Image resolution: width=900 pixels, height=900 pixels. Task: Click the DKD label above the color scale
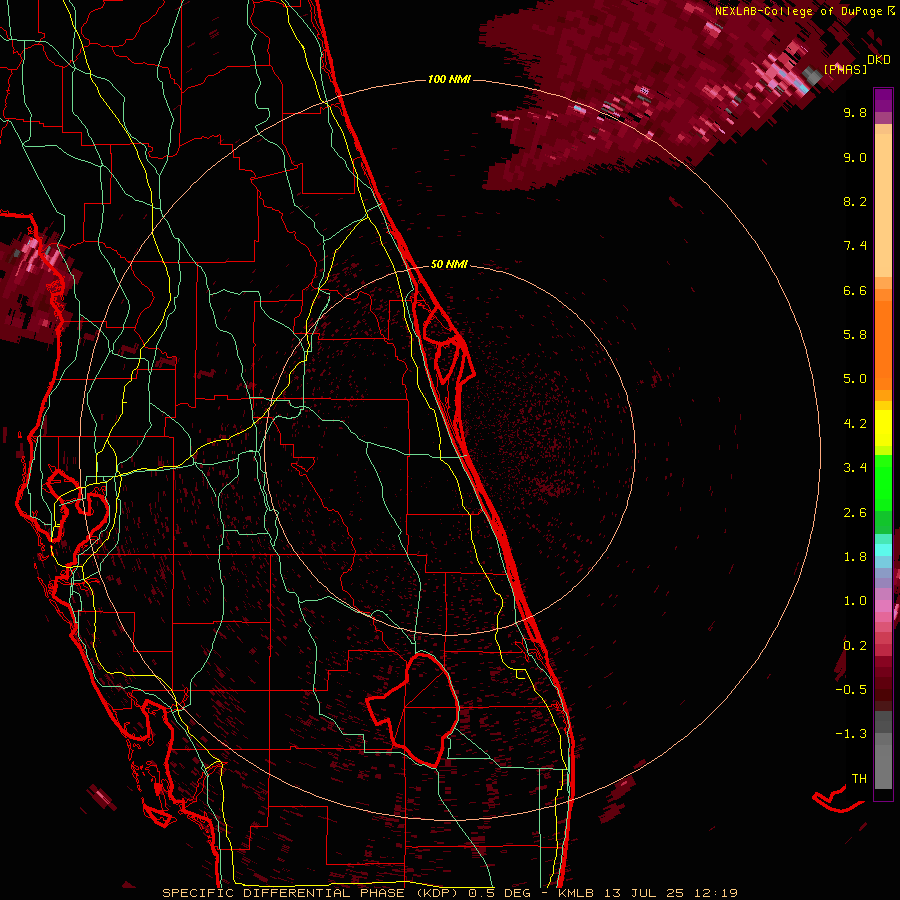[879, 60]
